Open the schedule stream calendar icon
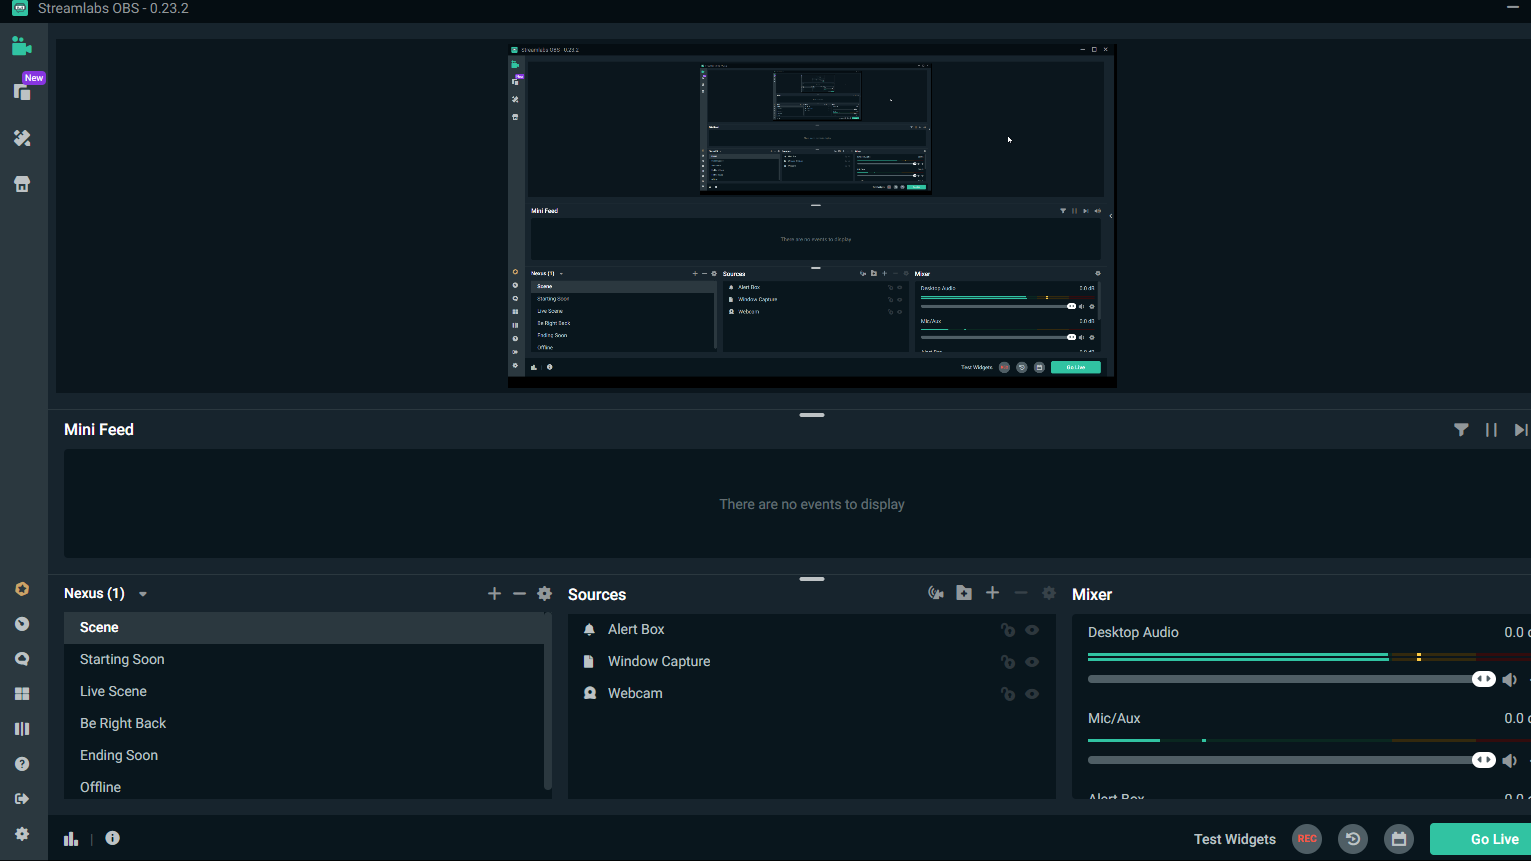Viewport: 1531px width, 861px height. pos(1399,839)
